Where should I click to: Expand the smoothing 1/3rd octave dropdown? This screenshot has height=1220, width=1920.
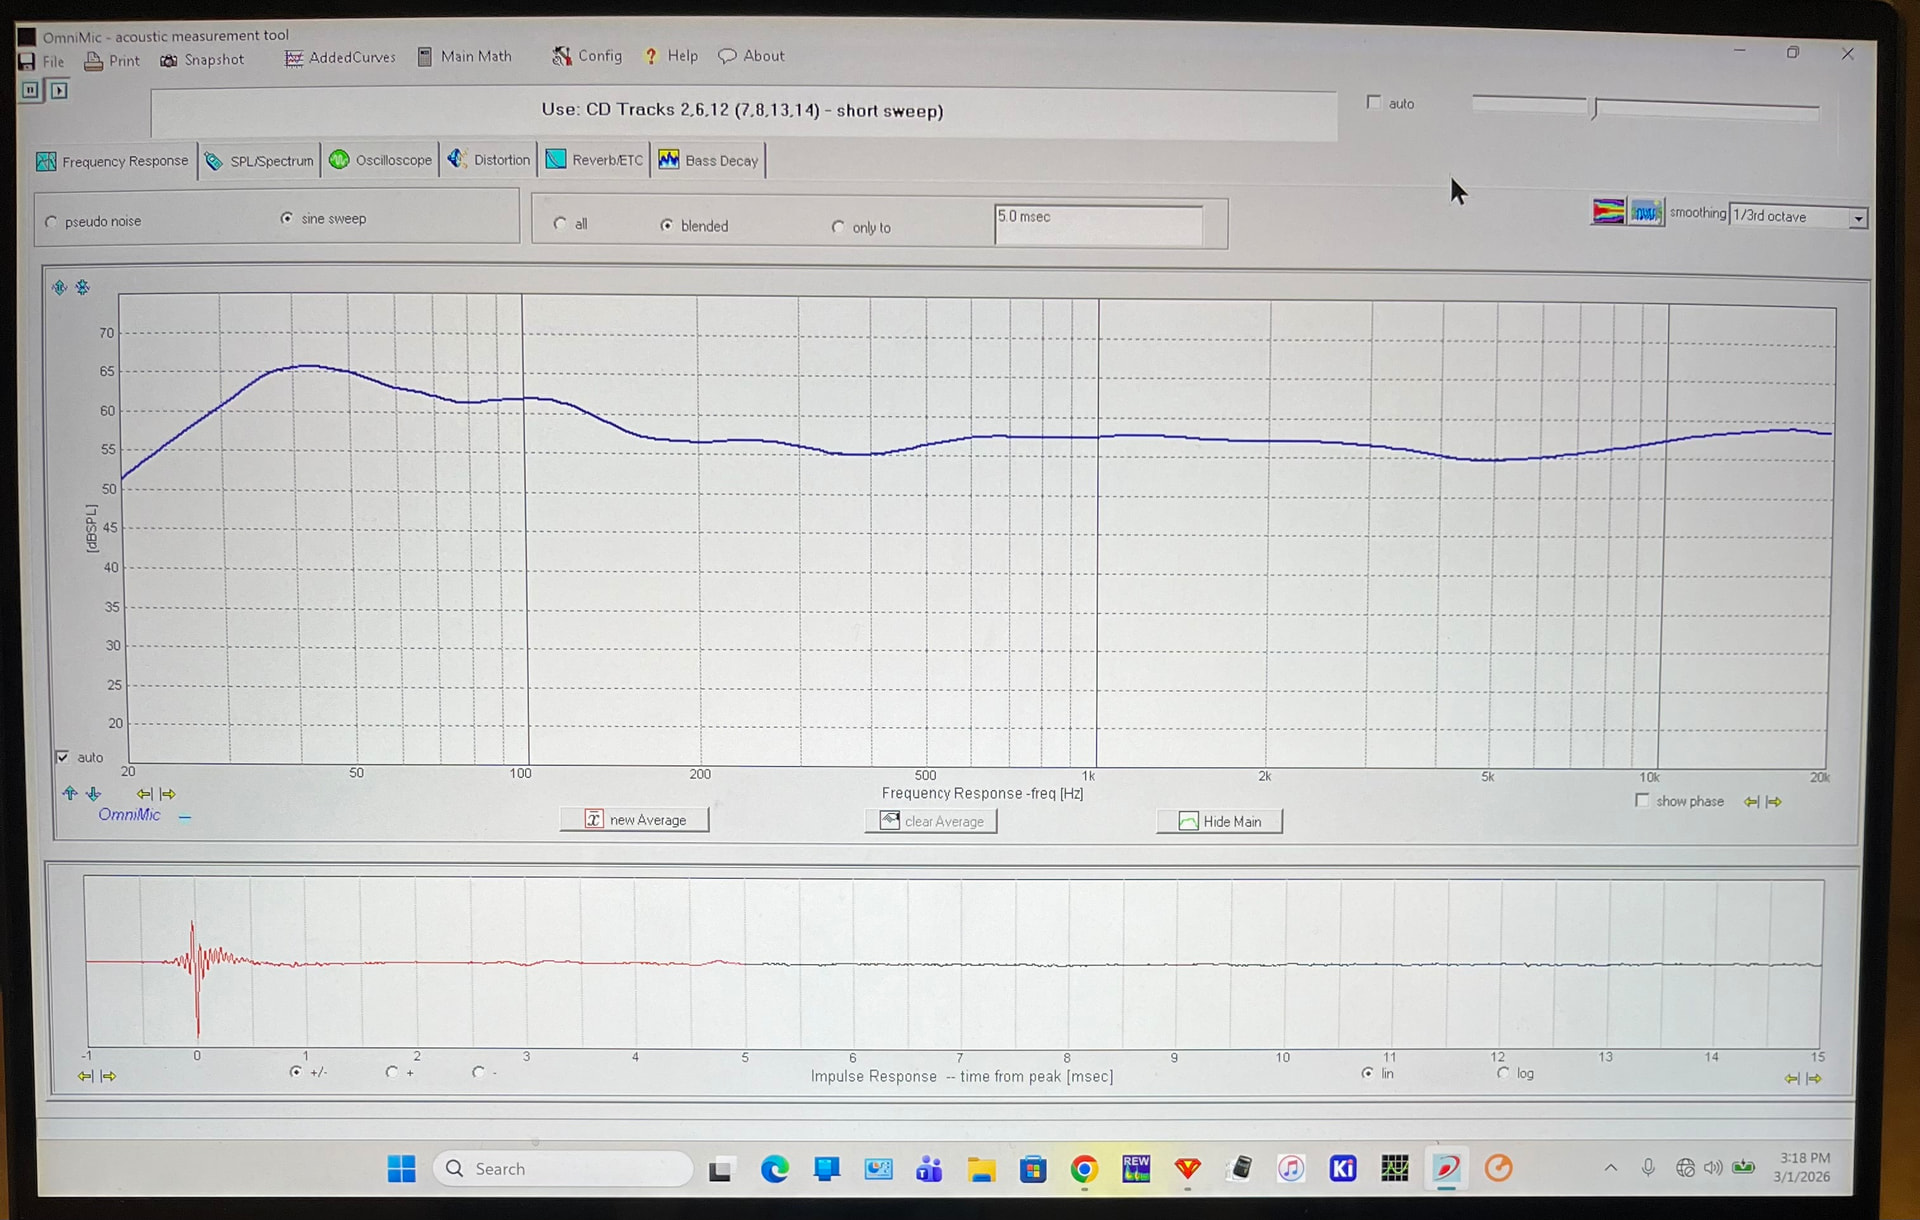[1857, 218]
